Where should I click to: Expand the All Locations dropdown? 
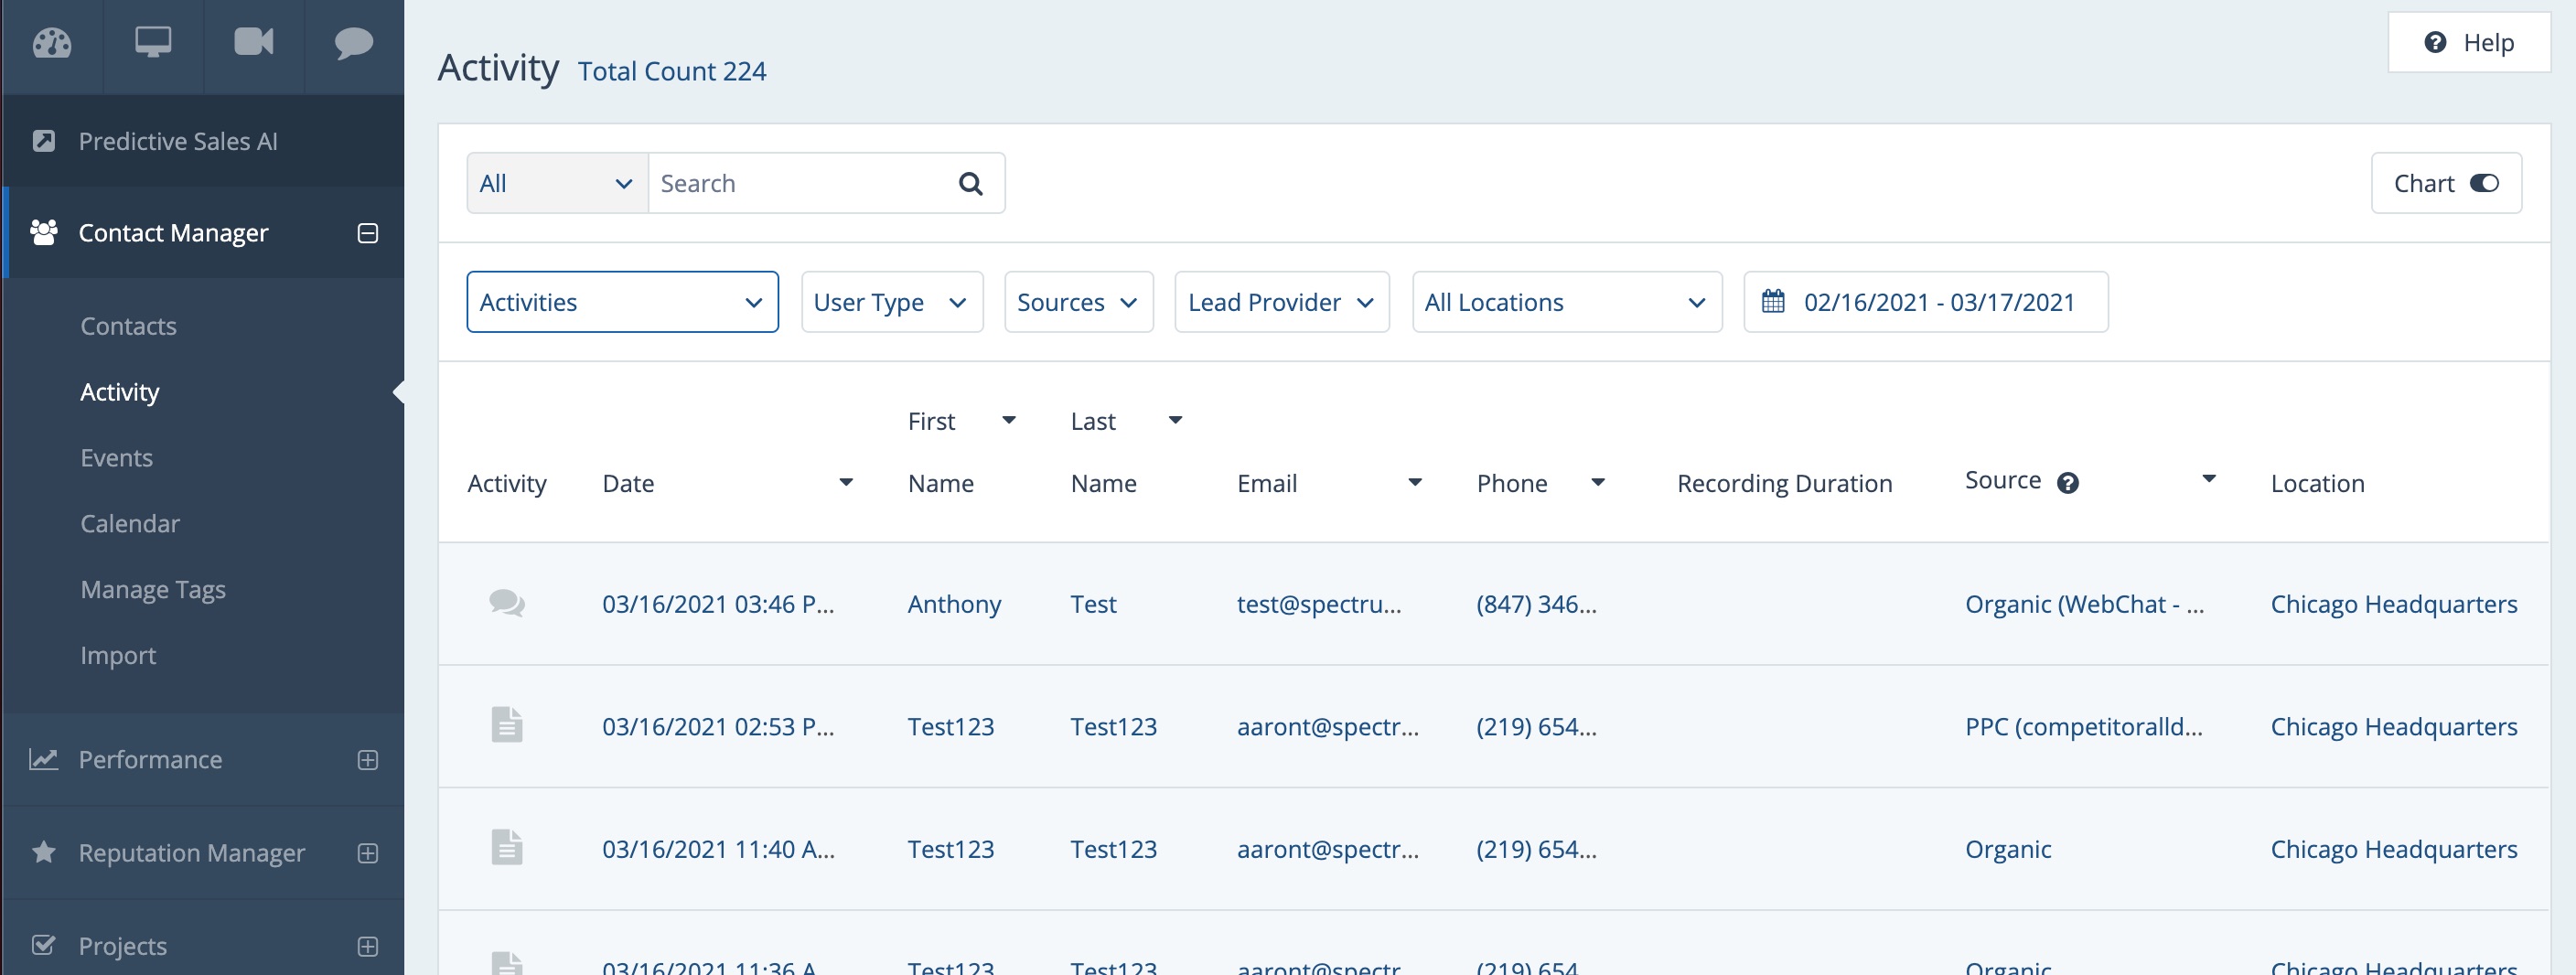click(x=1565, y=302)
